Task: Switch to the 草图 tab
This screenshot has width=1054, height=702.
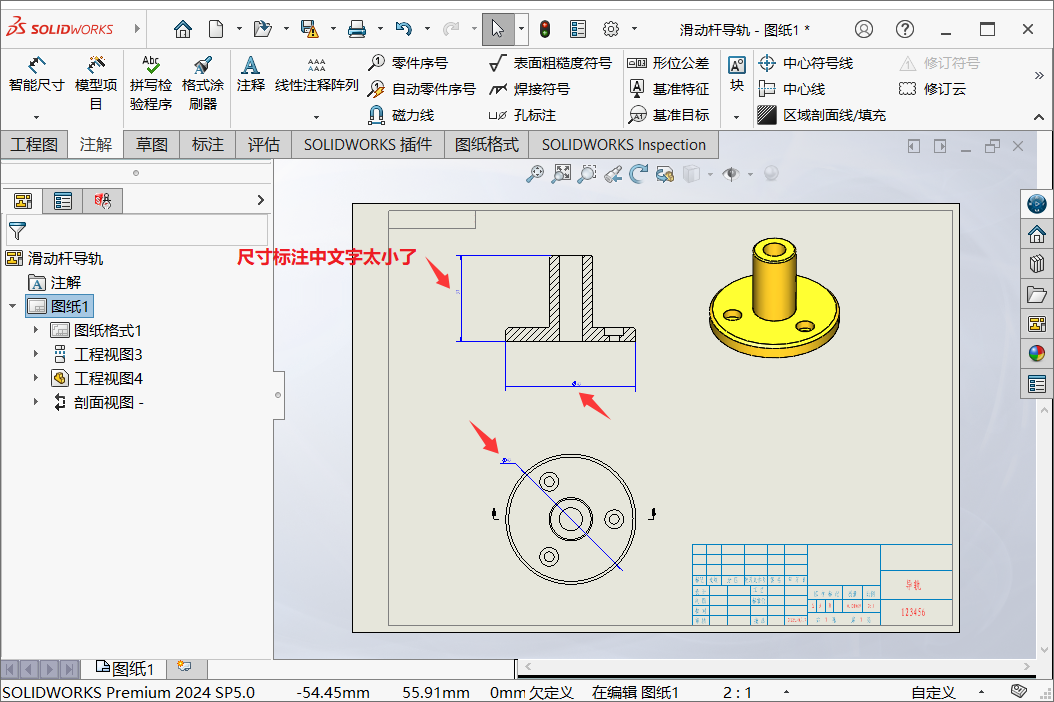Action: [152, 145]
